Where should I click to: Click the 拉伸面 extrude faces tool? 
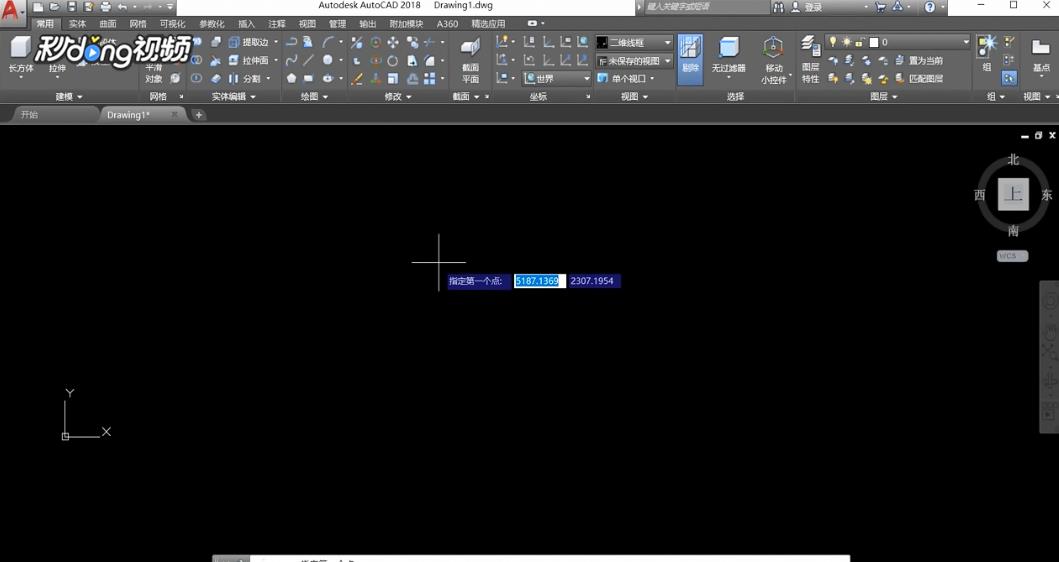tap(249, 60)
